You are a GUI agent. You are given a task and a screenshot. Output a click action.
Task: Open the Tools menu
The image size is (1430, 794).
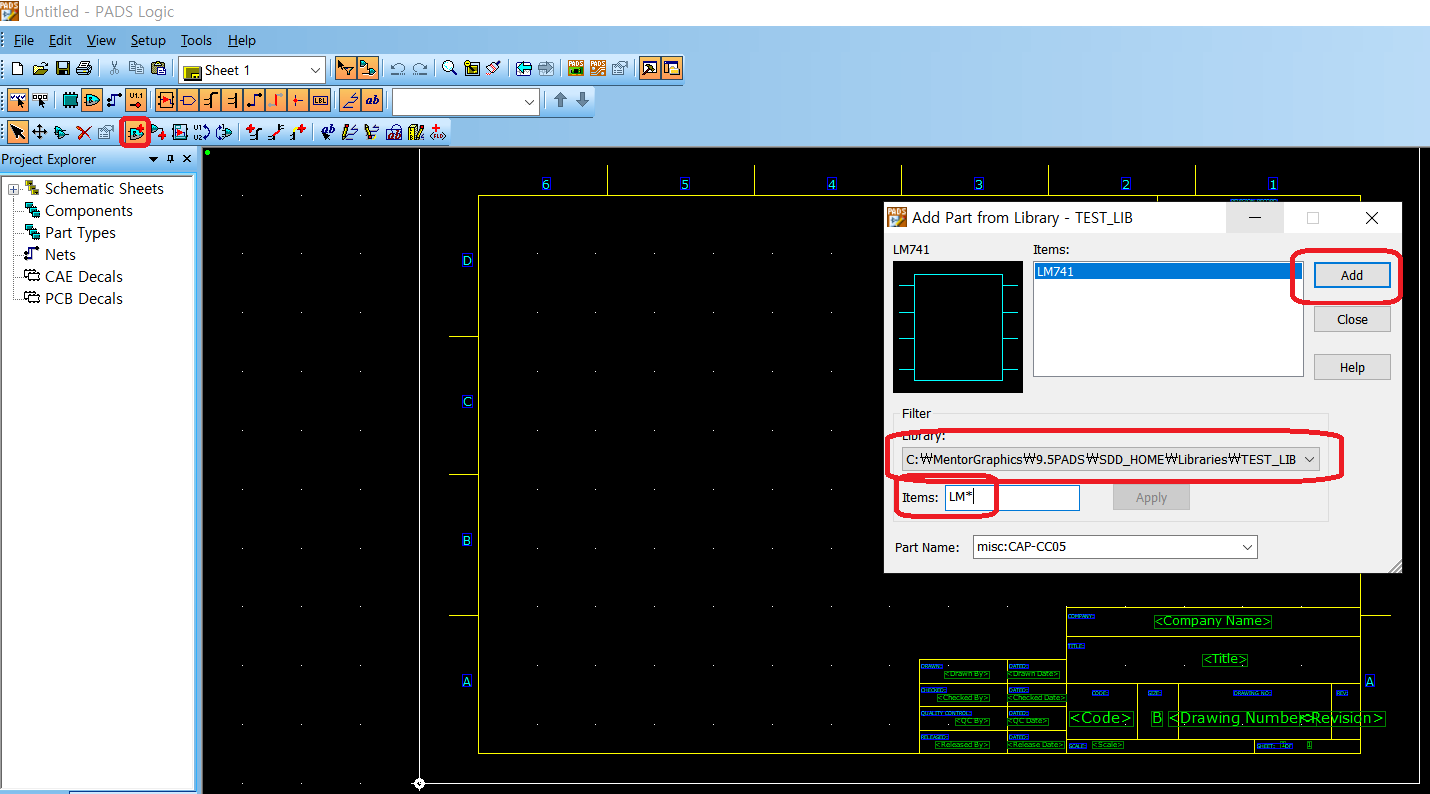196,40
